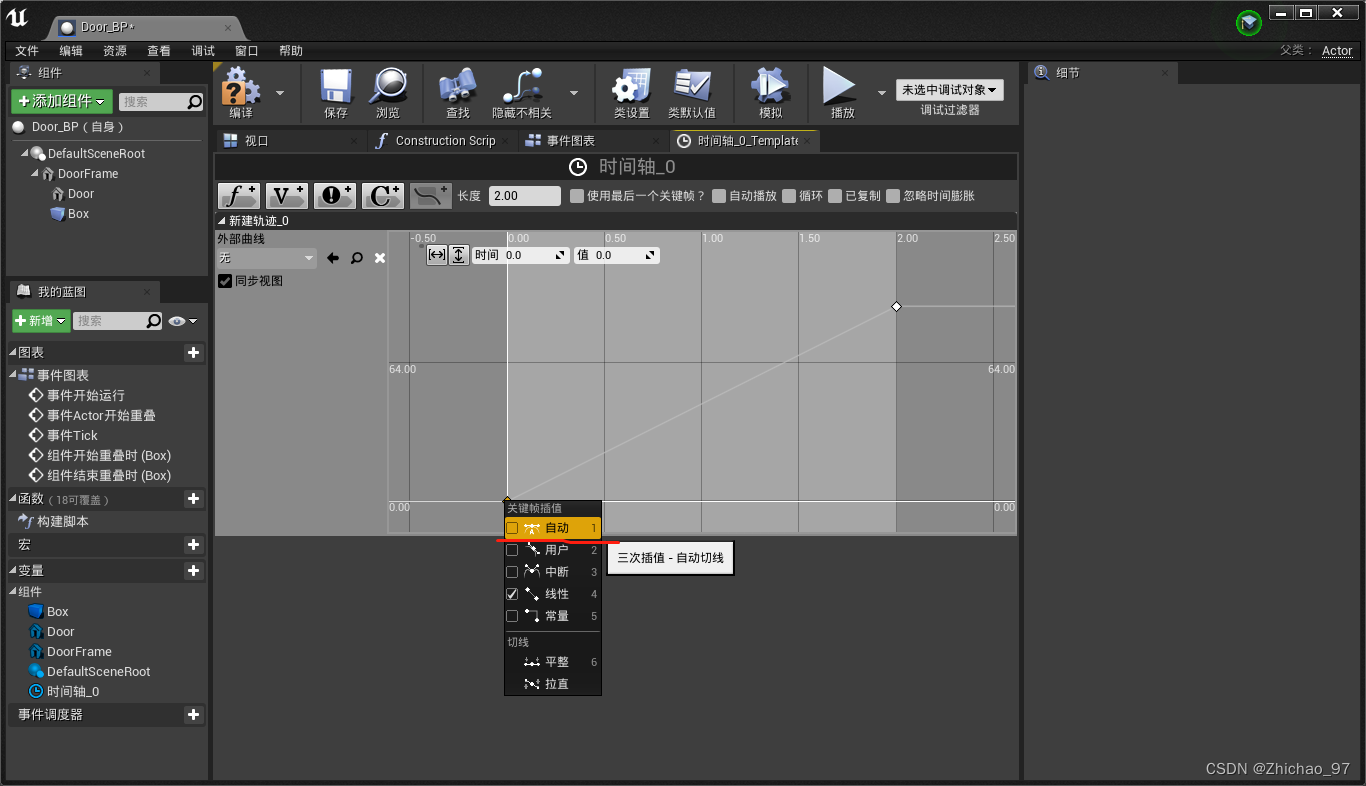Open Class Settings (类设置) gear icon
The height and width of the screenshot is (786, 1366).
(631, 90)
